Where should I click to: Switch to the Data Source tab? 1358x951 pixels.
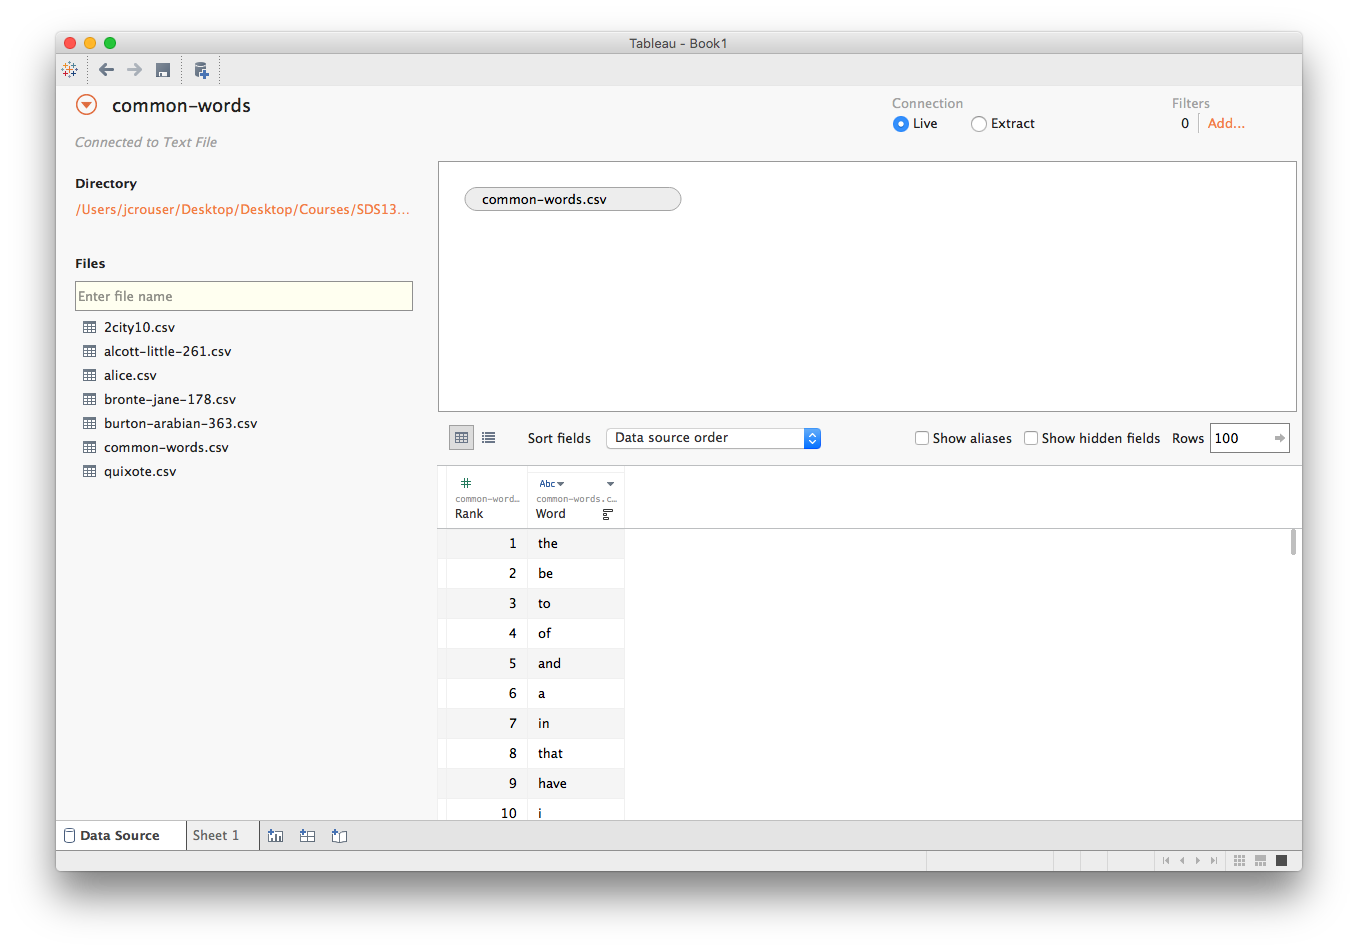pyautogui.click(x=120, y=836)
